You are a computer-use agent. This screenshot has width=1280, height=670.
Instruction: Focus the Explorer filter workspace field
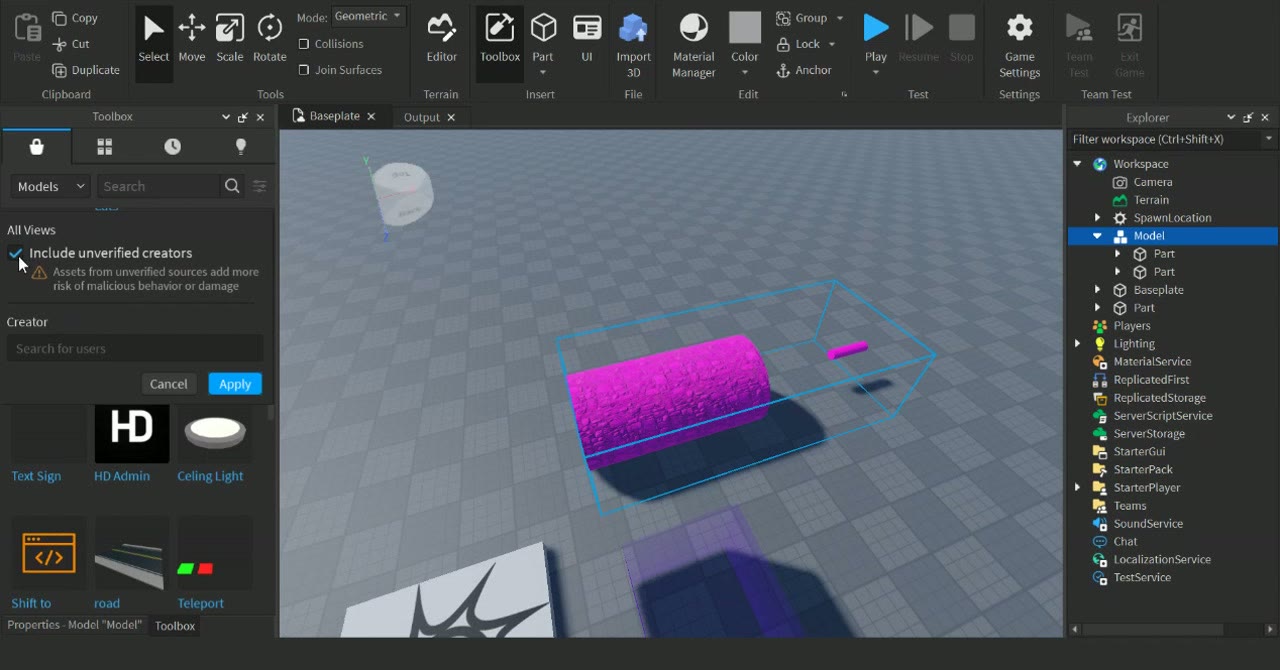[x=1165, y=139]
